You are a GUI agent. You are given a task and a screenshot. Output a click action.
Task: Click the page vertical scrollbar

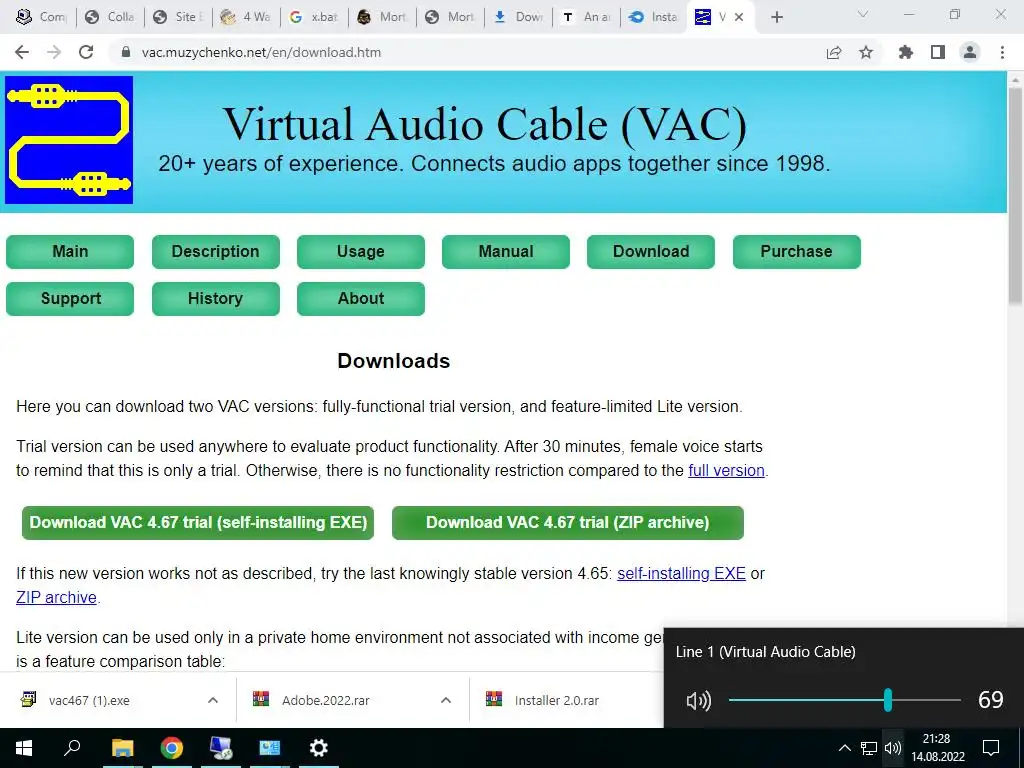coord(1016,196)
